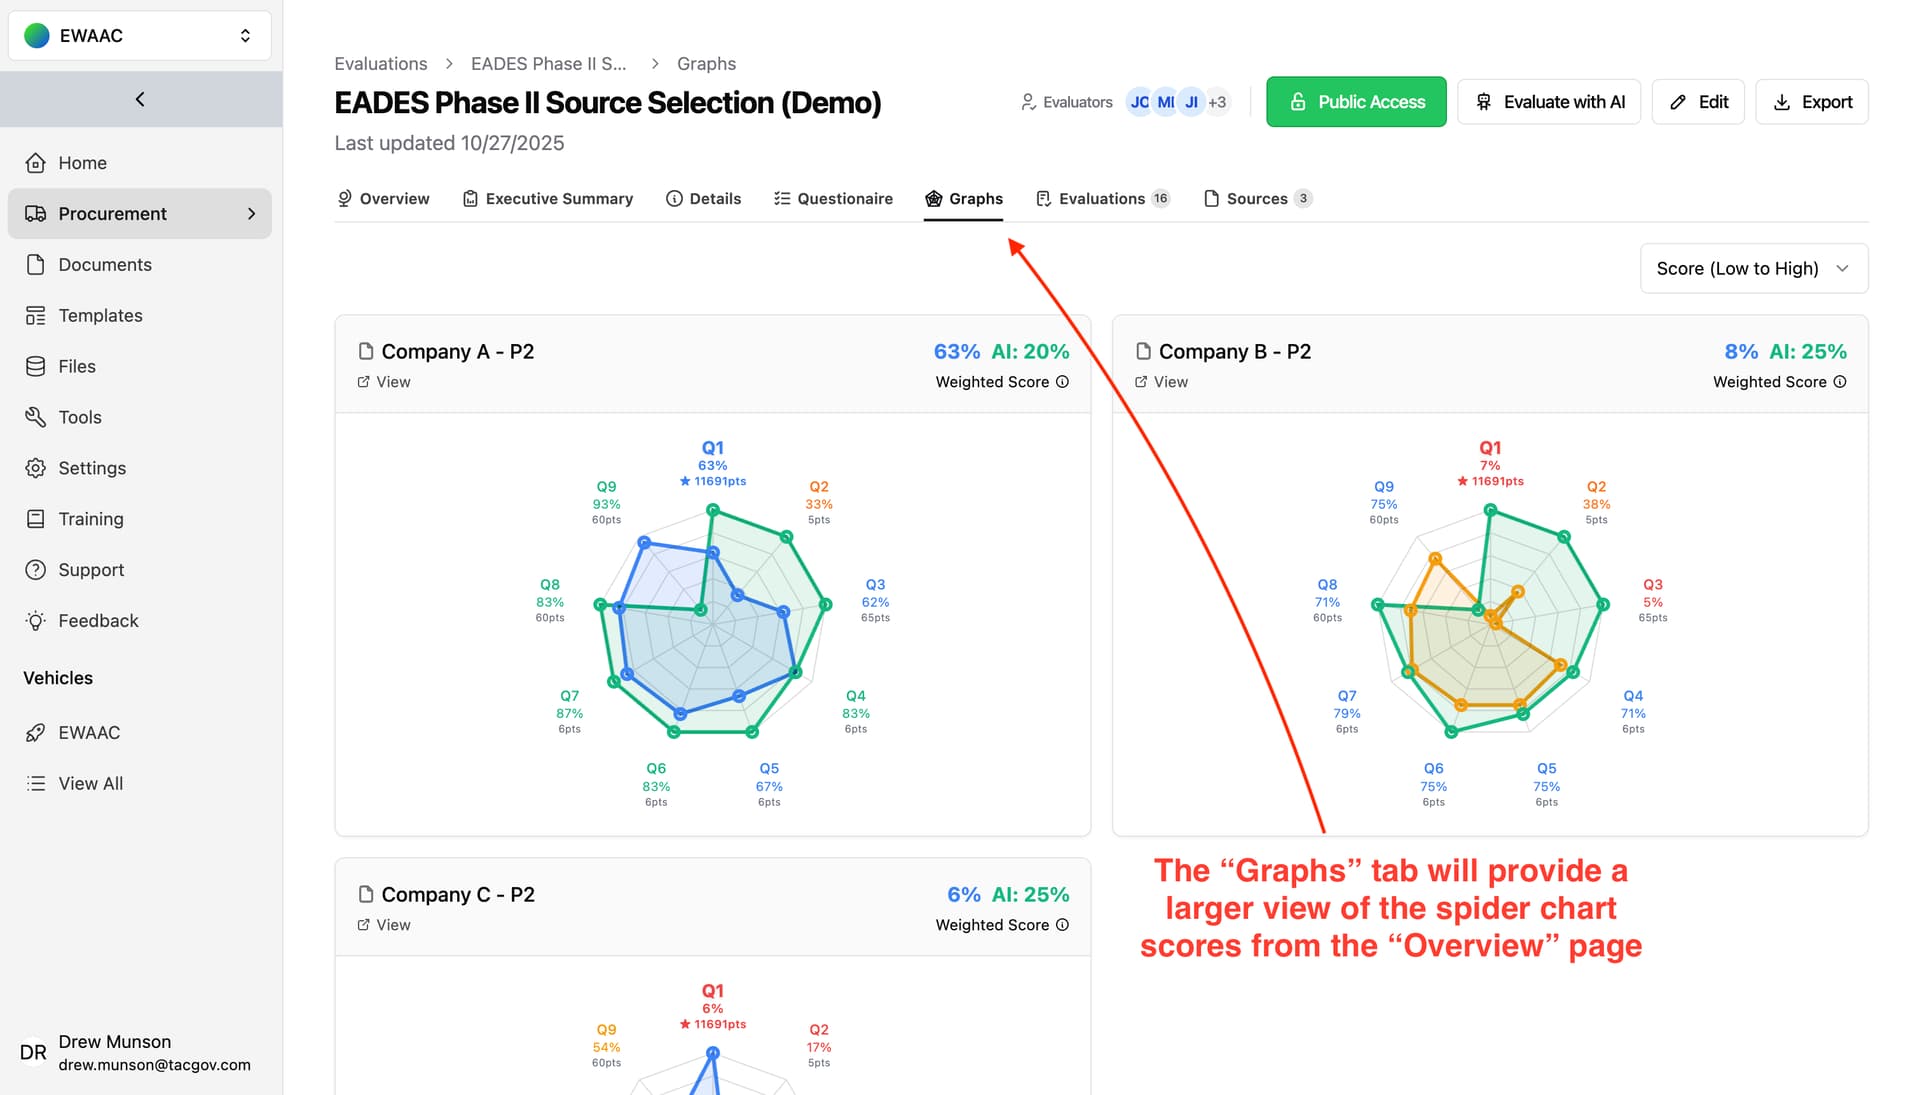Click the Public Access button
The height and width of the screenshot is (1095, 1920).
pos(1355,102)
